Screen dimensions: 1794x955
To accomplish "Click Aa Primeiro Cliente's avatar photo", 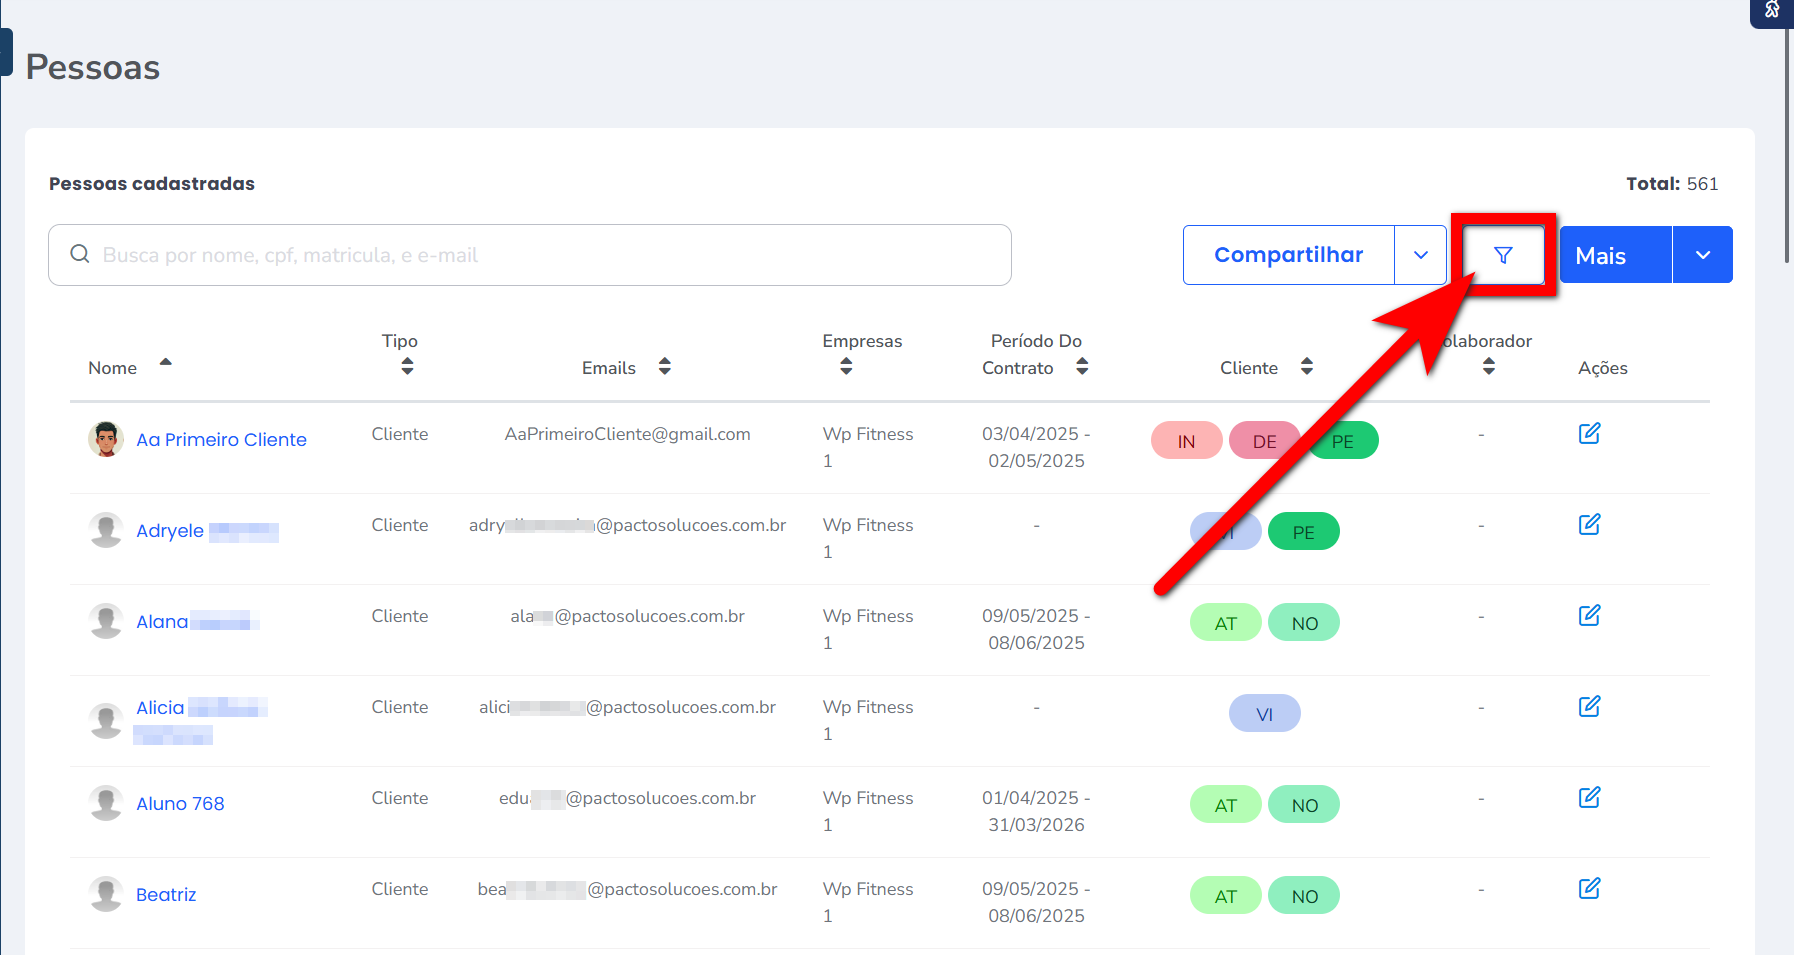I will pyautogui.click(x=106, y=439).
